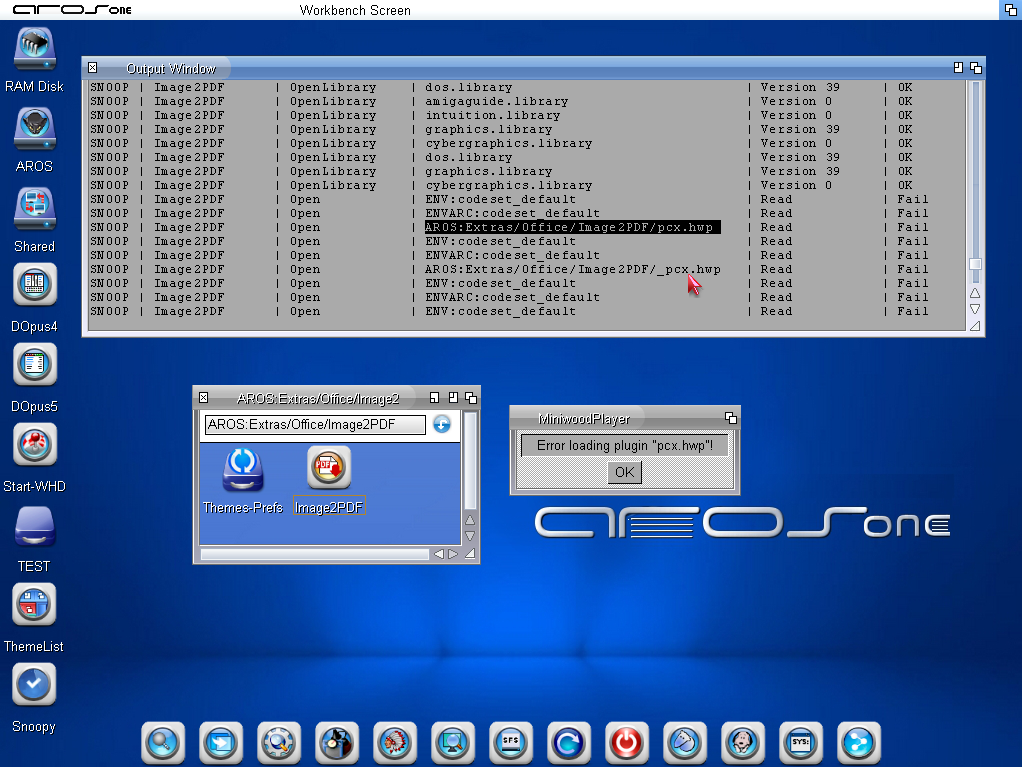Viewport: 1022px width, 767px height.
Task: Click the magnifier search dock icon
Action: [x=163, y=742]
